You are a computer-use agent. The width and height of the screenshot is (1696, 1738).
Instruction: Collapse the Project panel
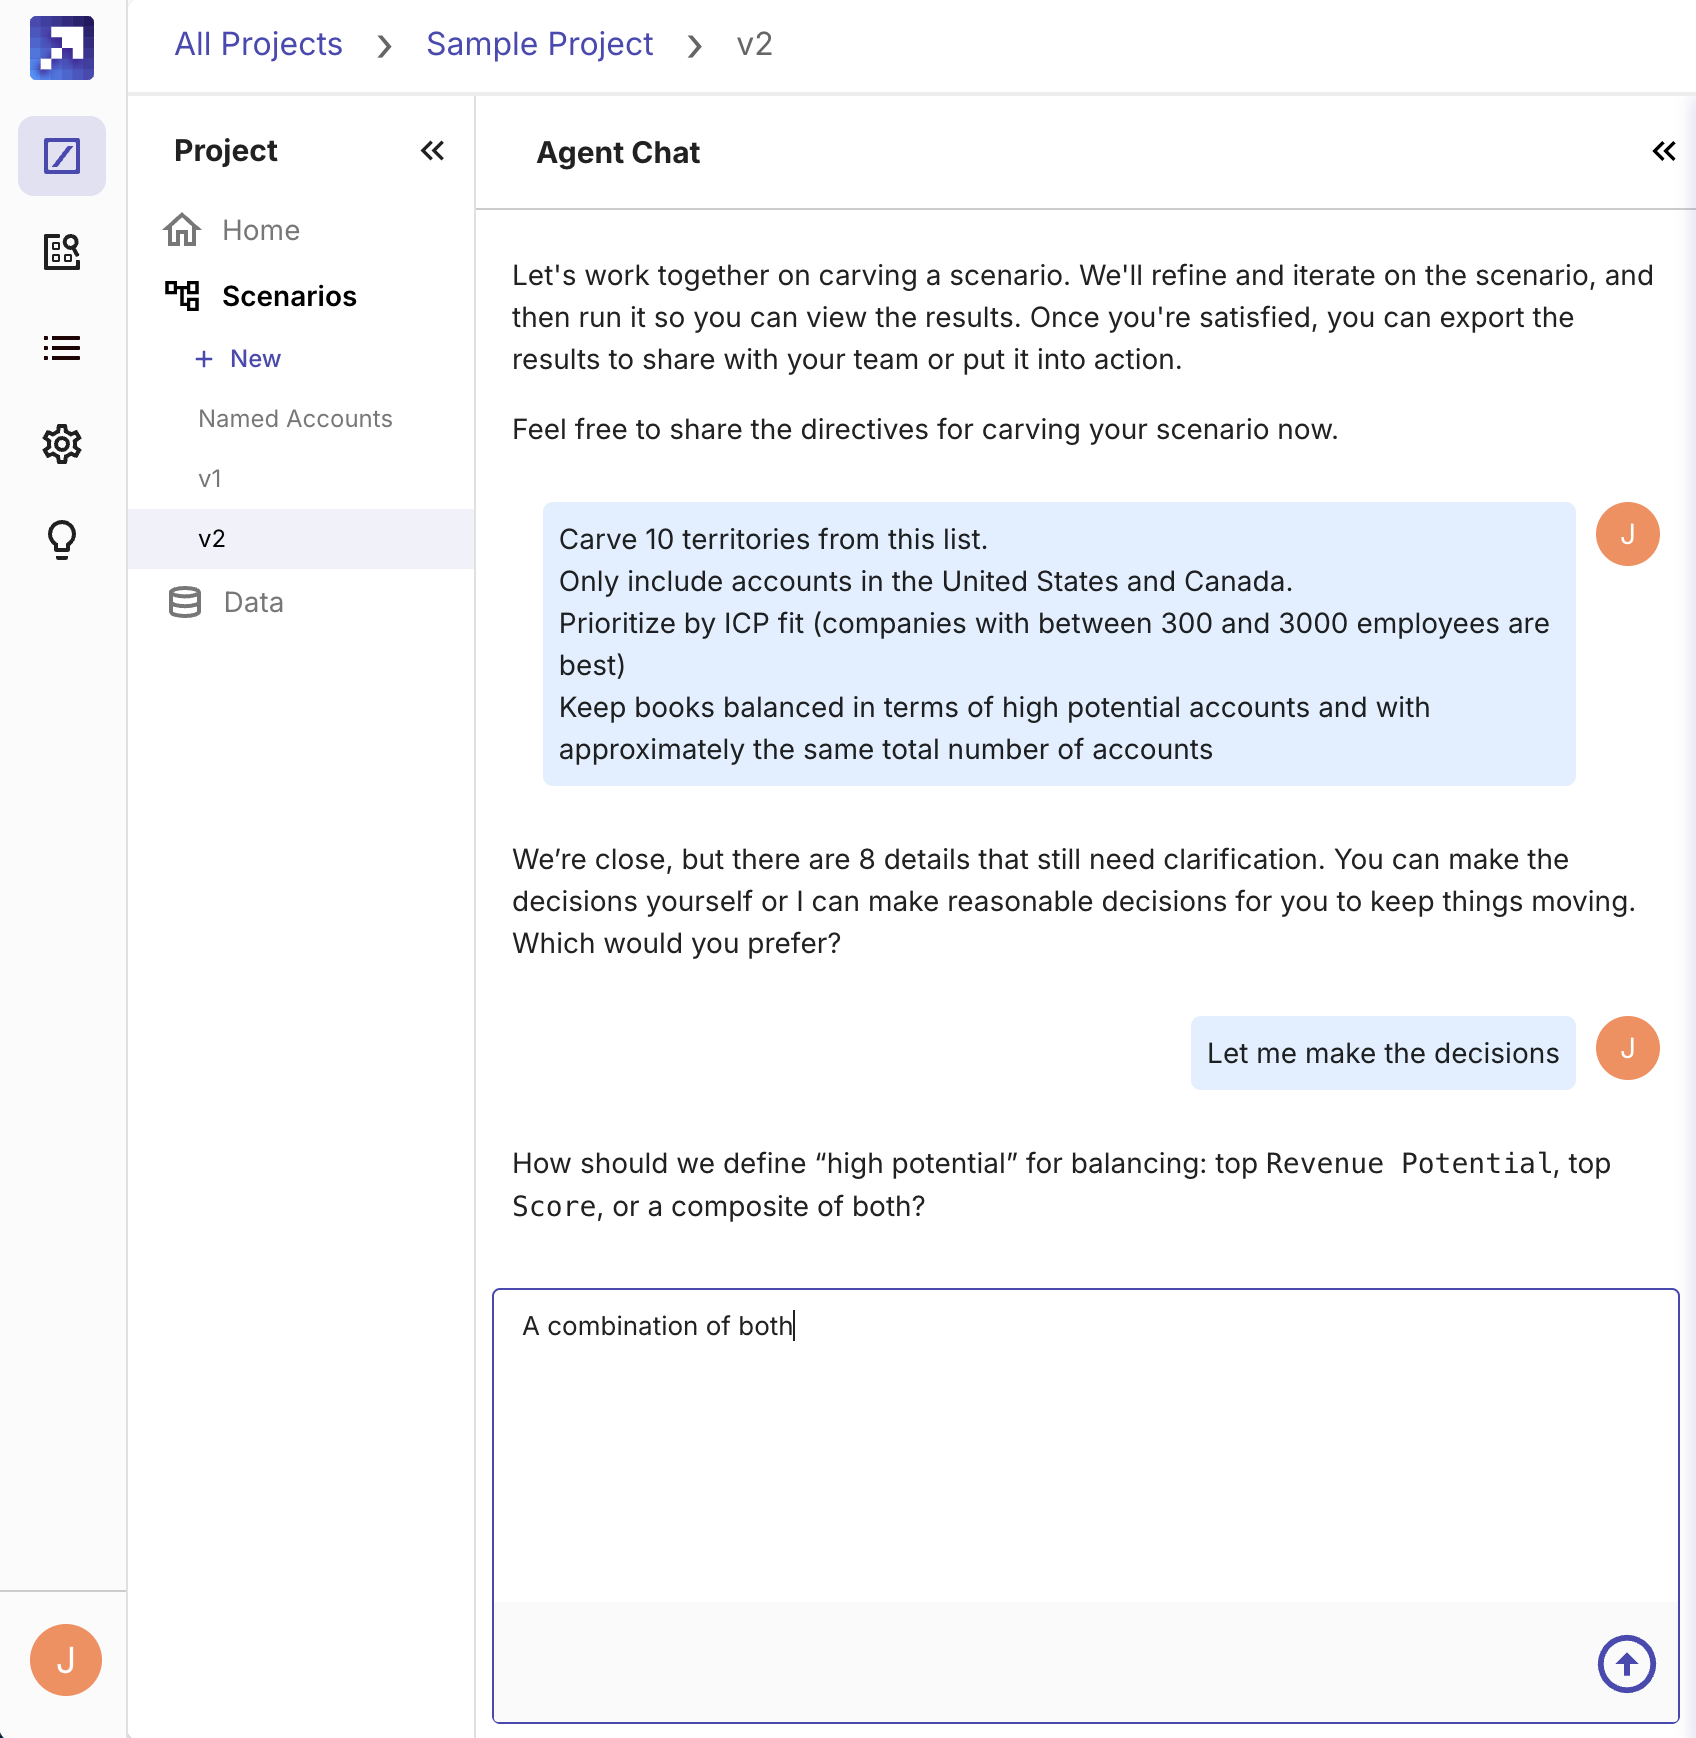[x=432, y=151]
